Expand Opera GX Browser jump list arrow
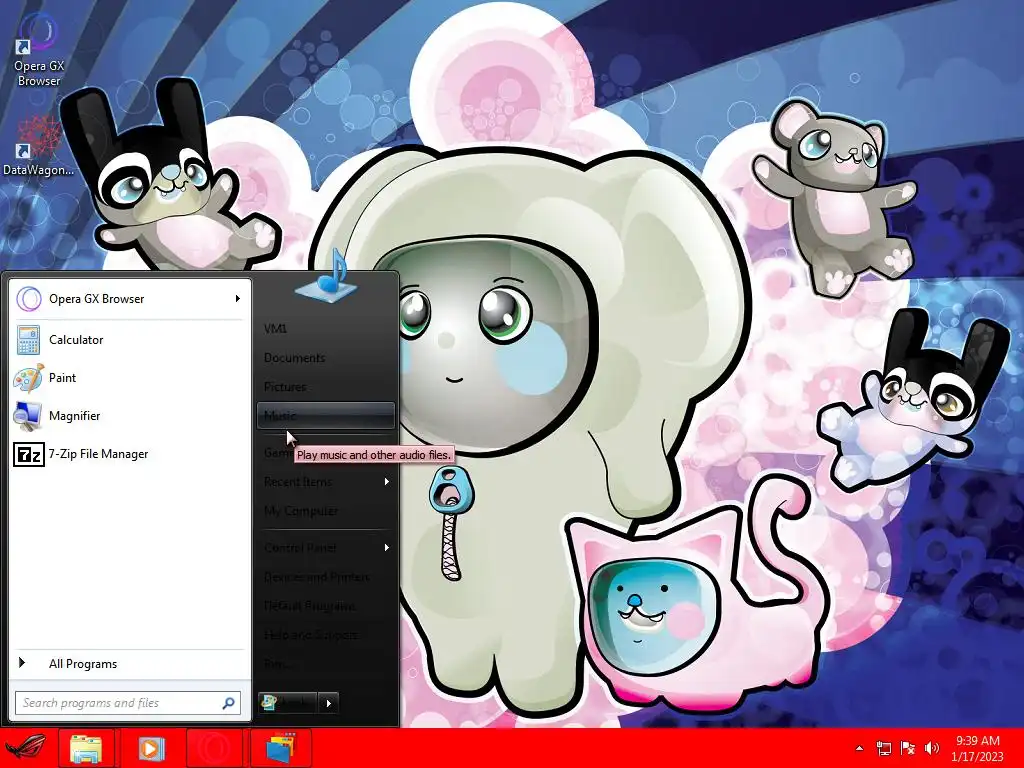Image resolution: width=1024 pixels, height=768 pixels. tap(238, 298)
